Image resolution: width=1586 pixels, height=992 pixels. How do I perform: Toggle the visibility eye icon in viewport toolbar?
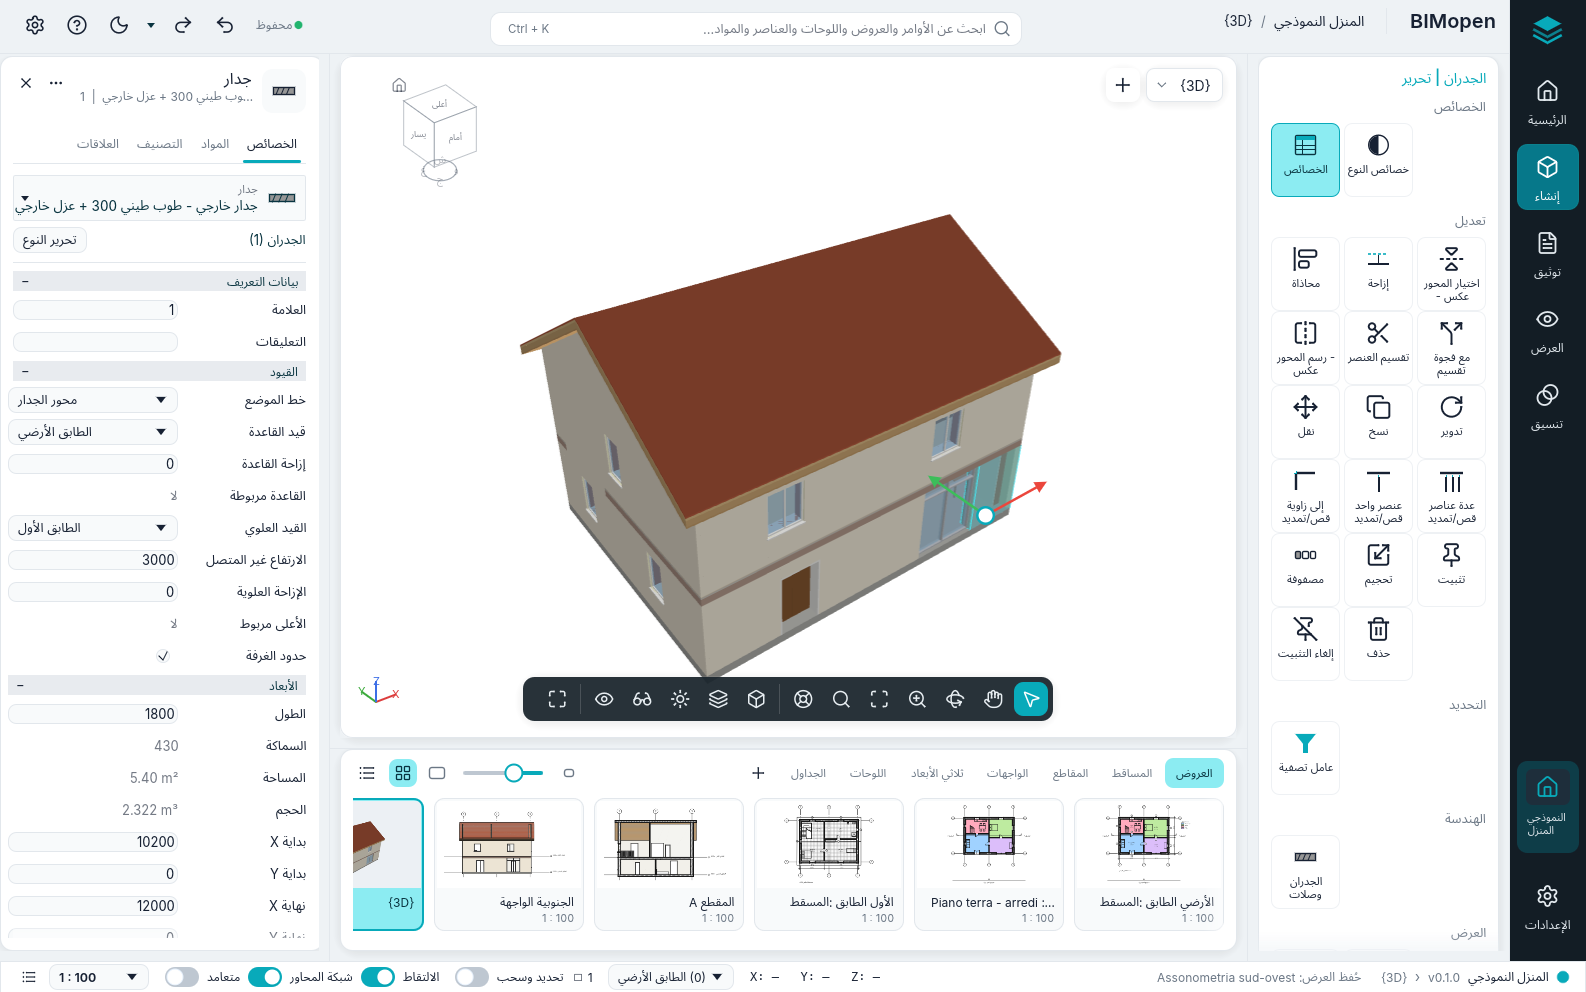pos(604,699)
